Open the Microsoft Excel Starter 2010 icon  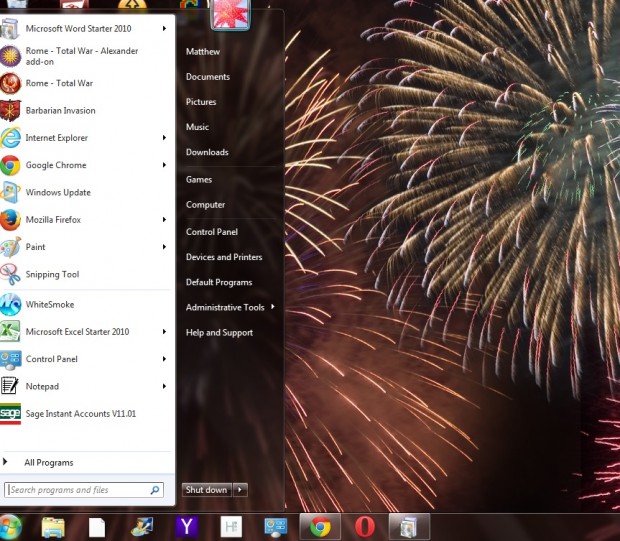tap(10, 332)
